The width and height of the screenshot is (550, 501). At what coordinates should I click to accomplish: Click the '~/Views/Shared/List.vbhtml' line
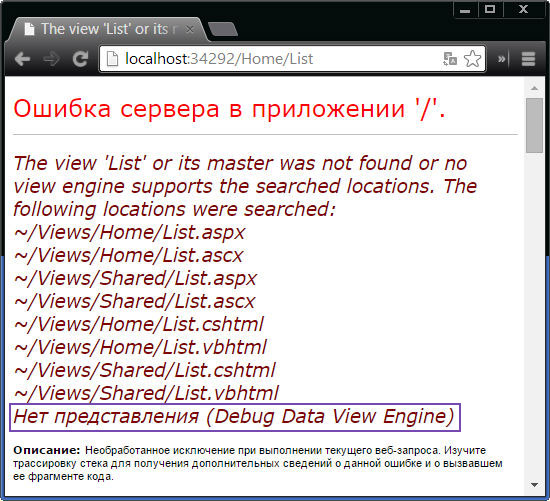coord(146,393)
